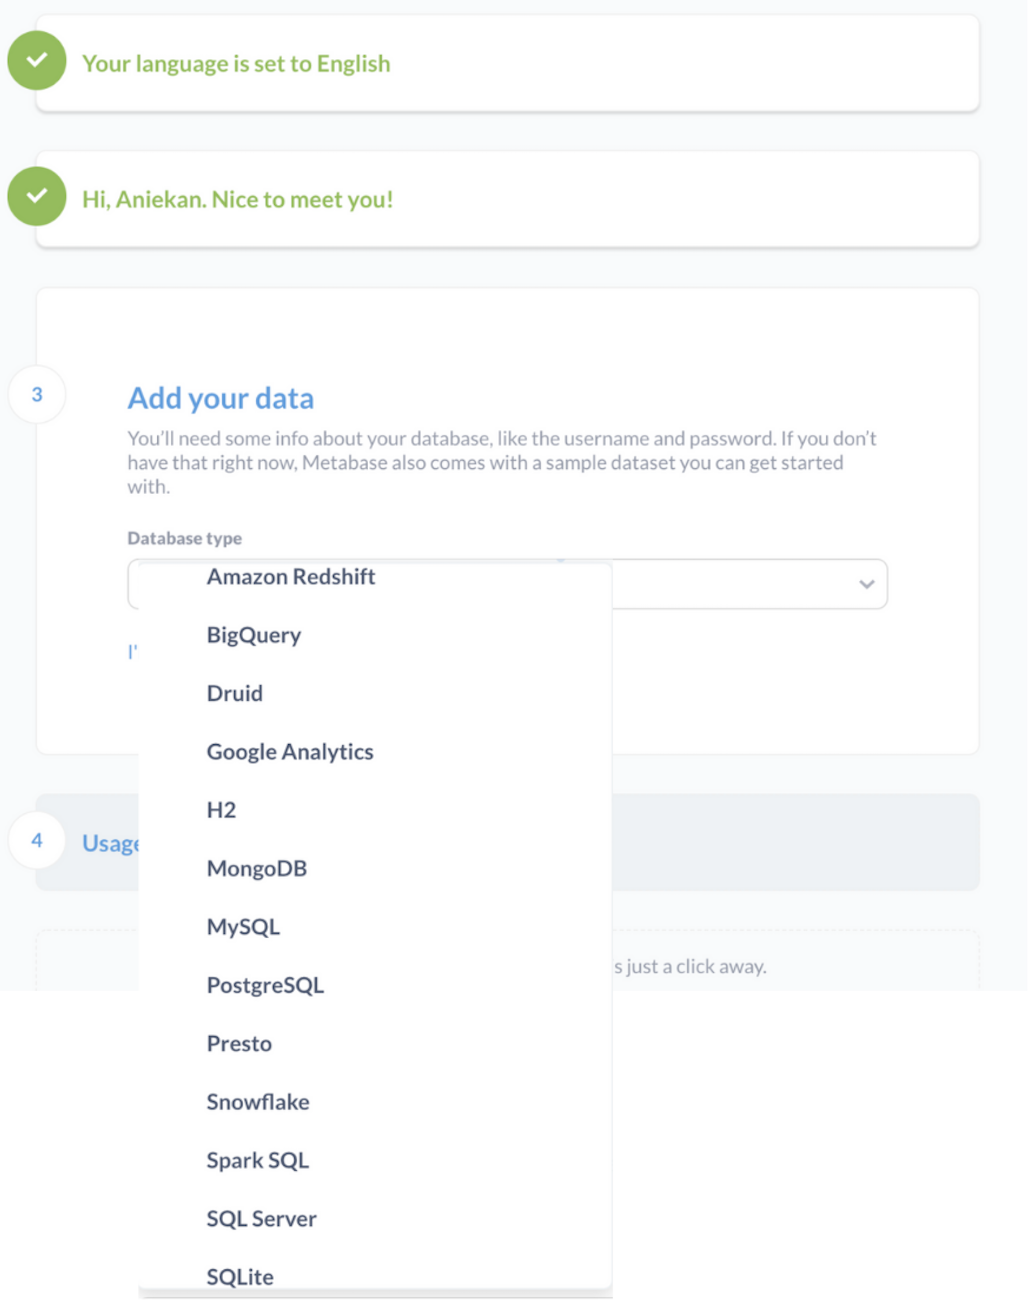Click the green checkmark beside language step
Viewport: 1032px width, 1310px height.
37,61
